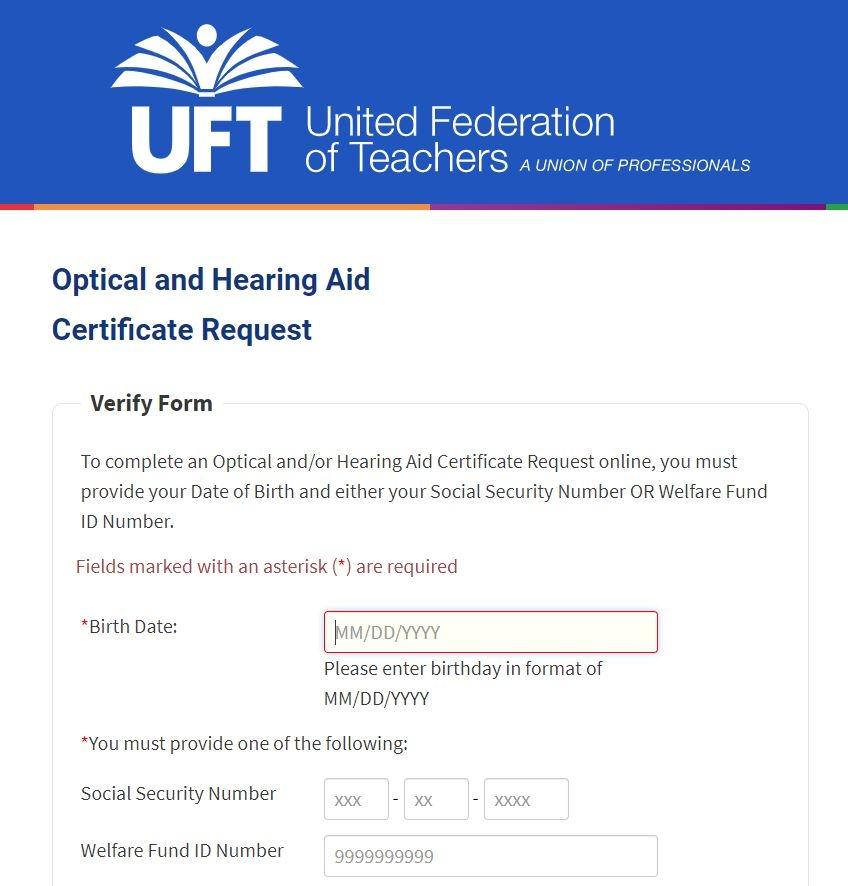
Task: Click the Birth Date field label
Action: pyautogui.click(x=132, y=627)
